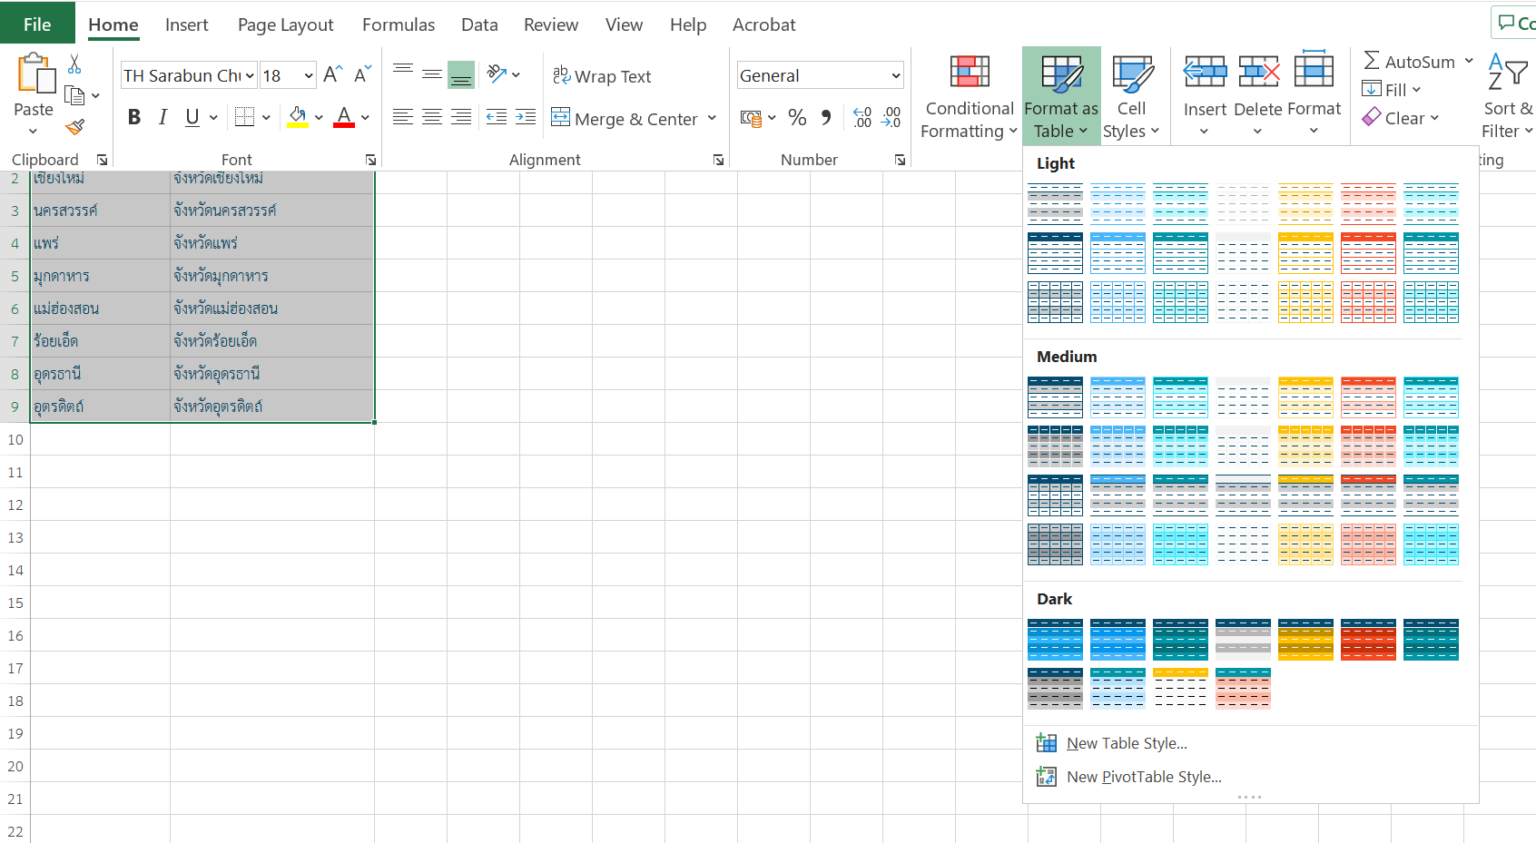Open the Merge & Center dropdown arrow
Image resolution: width=1536 pixels, height=843 pixels.
tap(712, 118)
